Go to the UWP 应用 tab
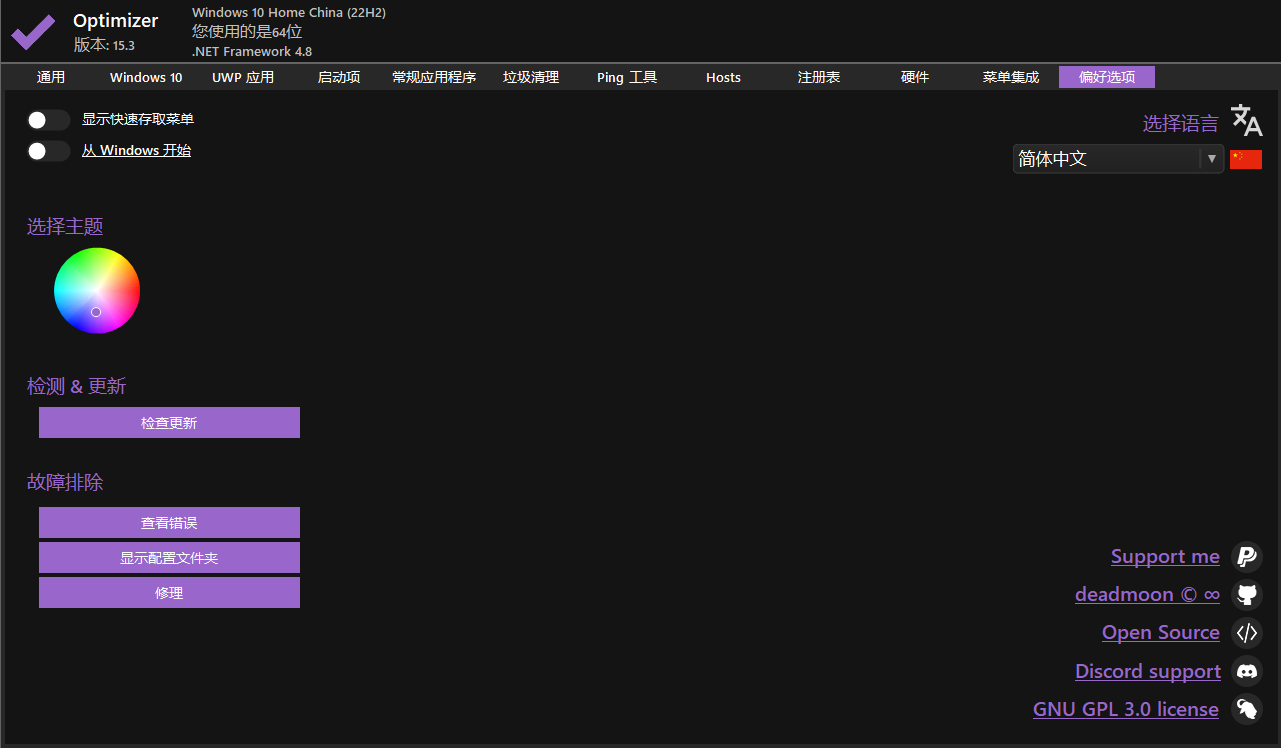 [x=243, y=77]
